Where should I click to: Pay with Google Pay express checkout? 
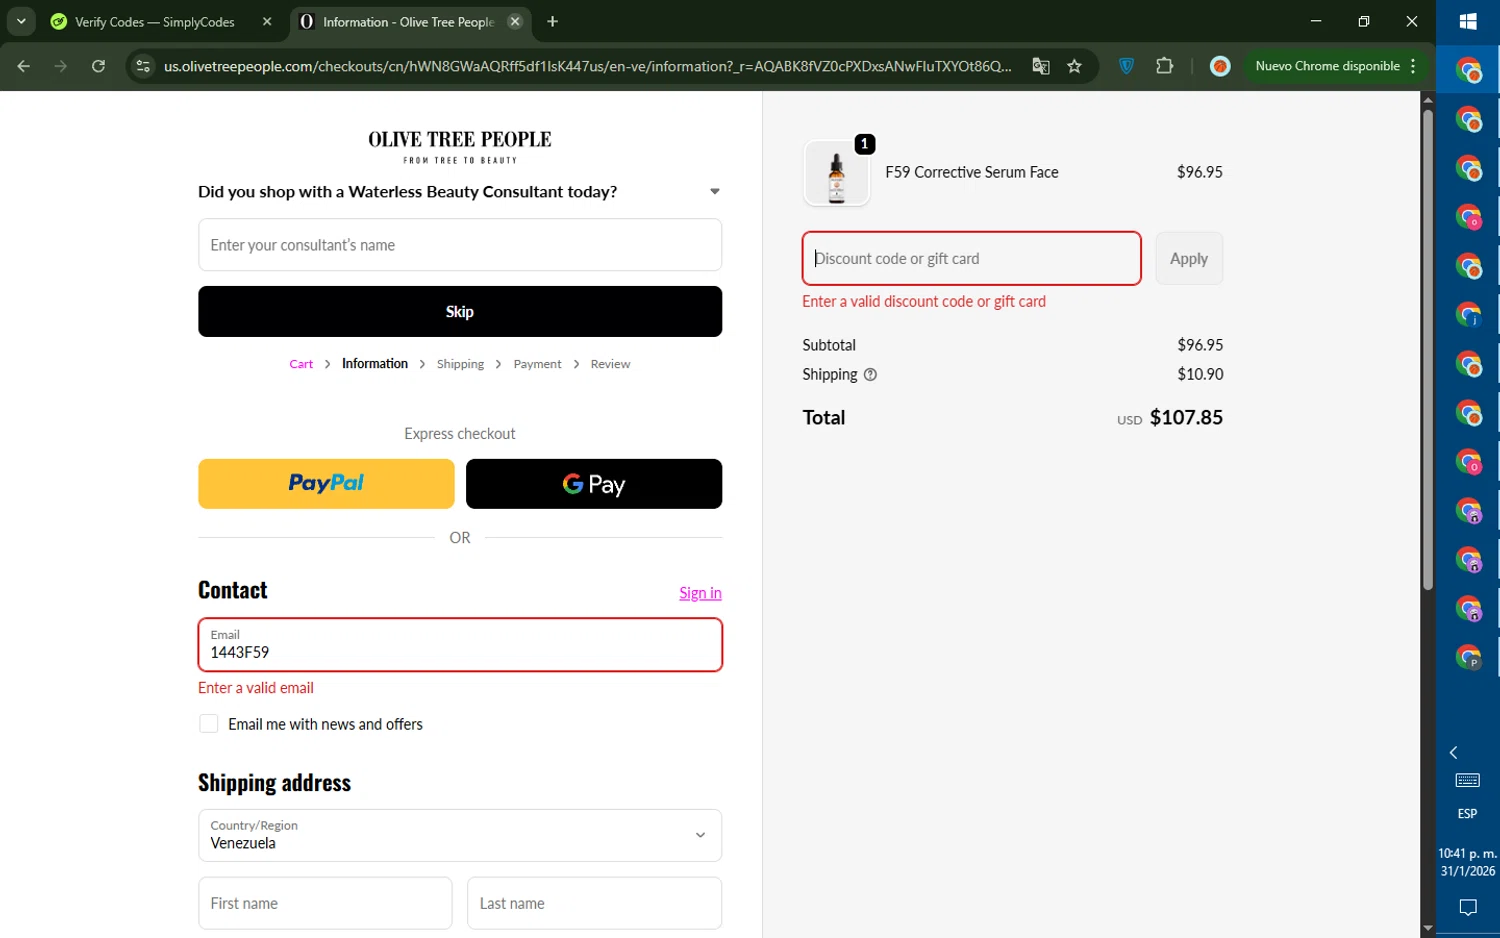[594, 484]
